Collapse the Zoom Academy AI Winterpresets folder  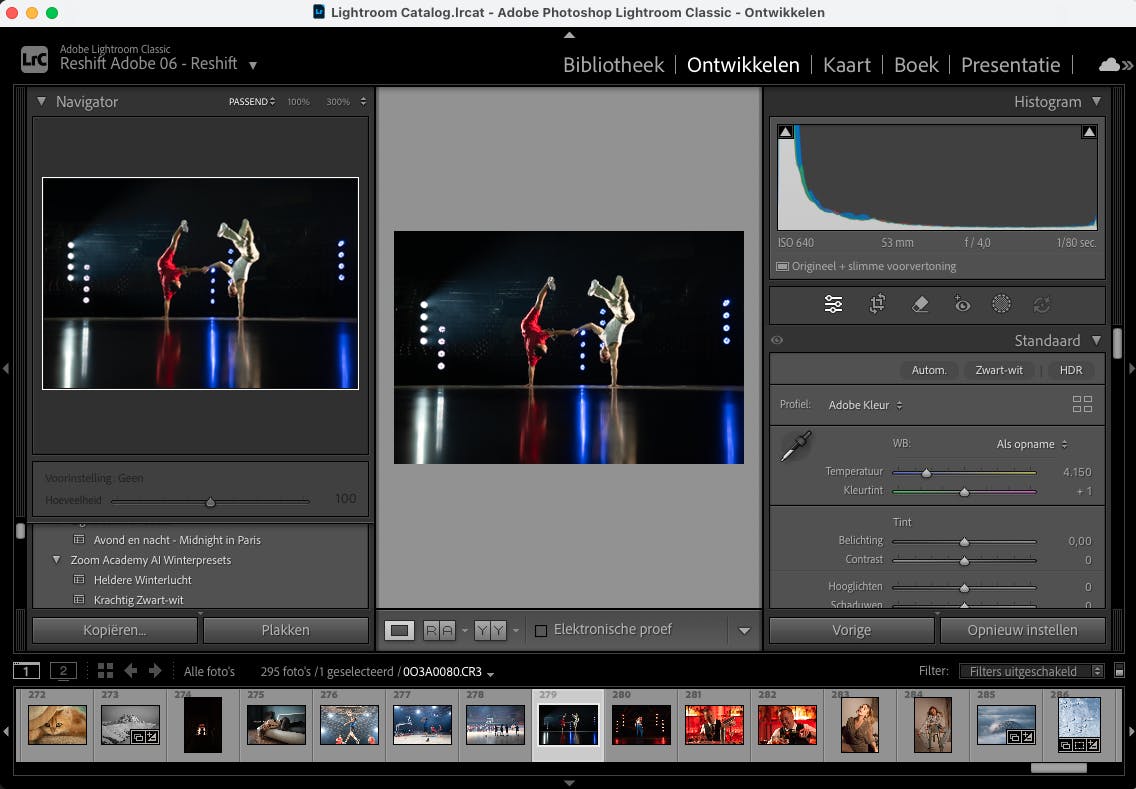pos(57,560)
